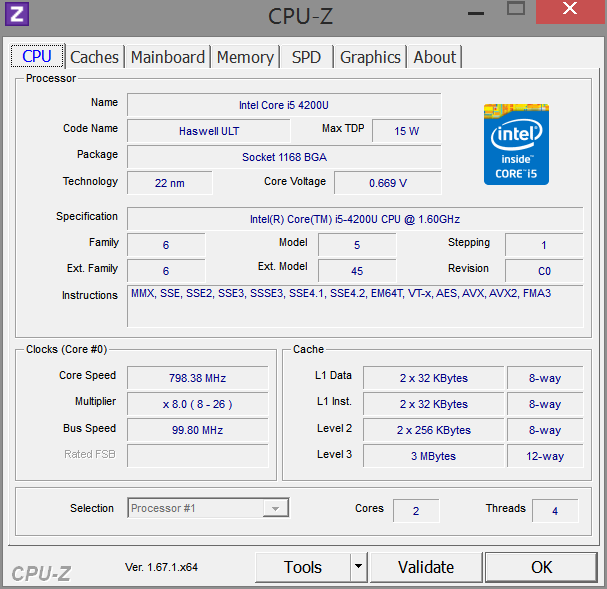This screenshot has height=589, width=607.
Task: Click the empty Rated FSB field
Action: 197,456
